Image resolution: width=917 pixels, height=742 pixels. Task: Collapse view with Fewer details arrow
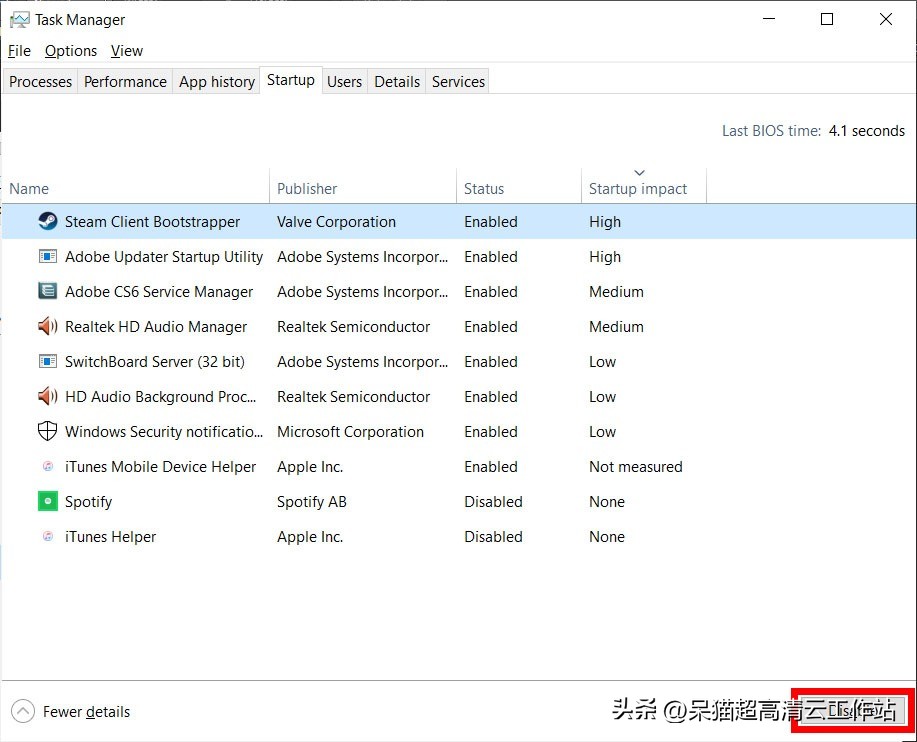[23, 712]
